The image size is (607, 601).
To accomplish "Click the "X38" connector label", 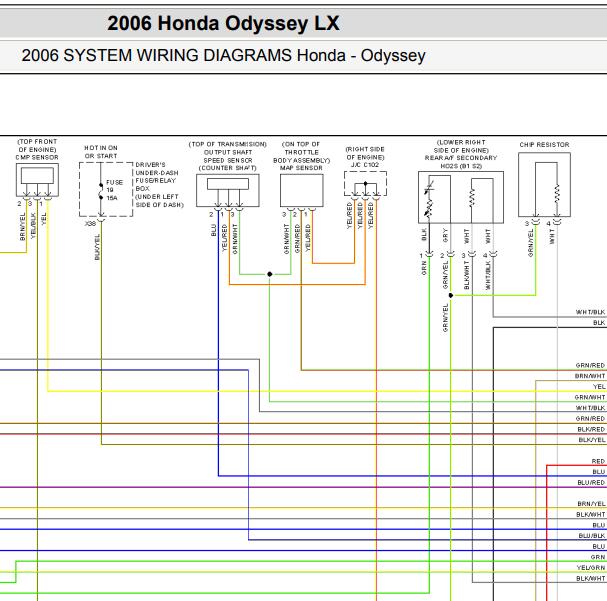I will pos(90,224).
